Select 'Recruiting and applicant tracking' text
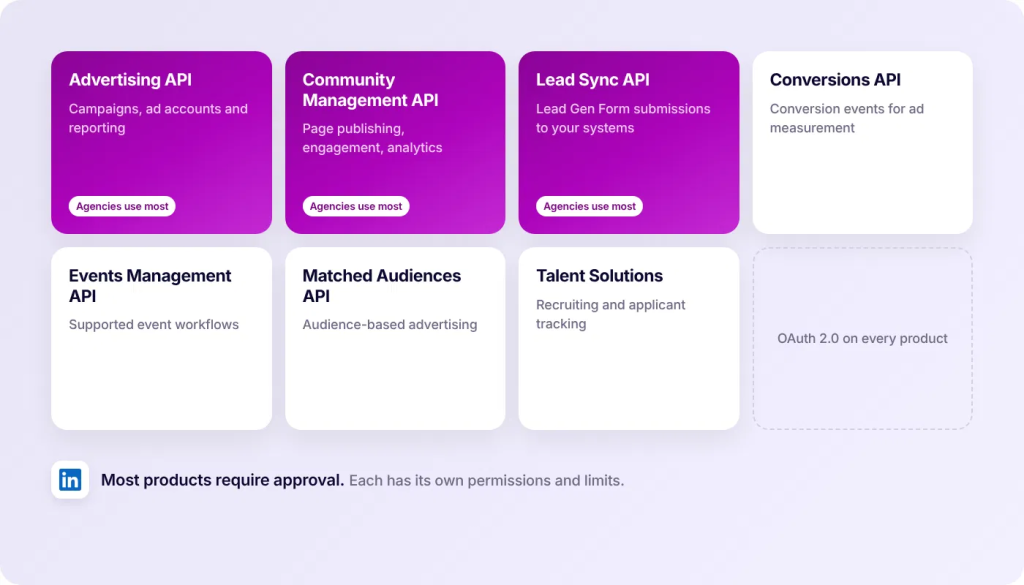The width and height of the screenshot is (1024, 585). 611,314
